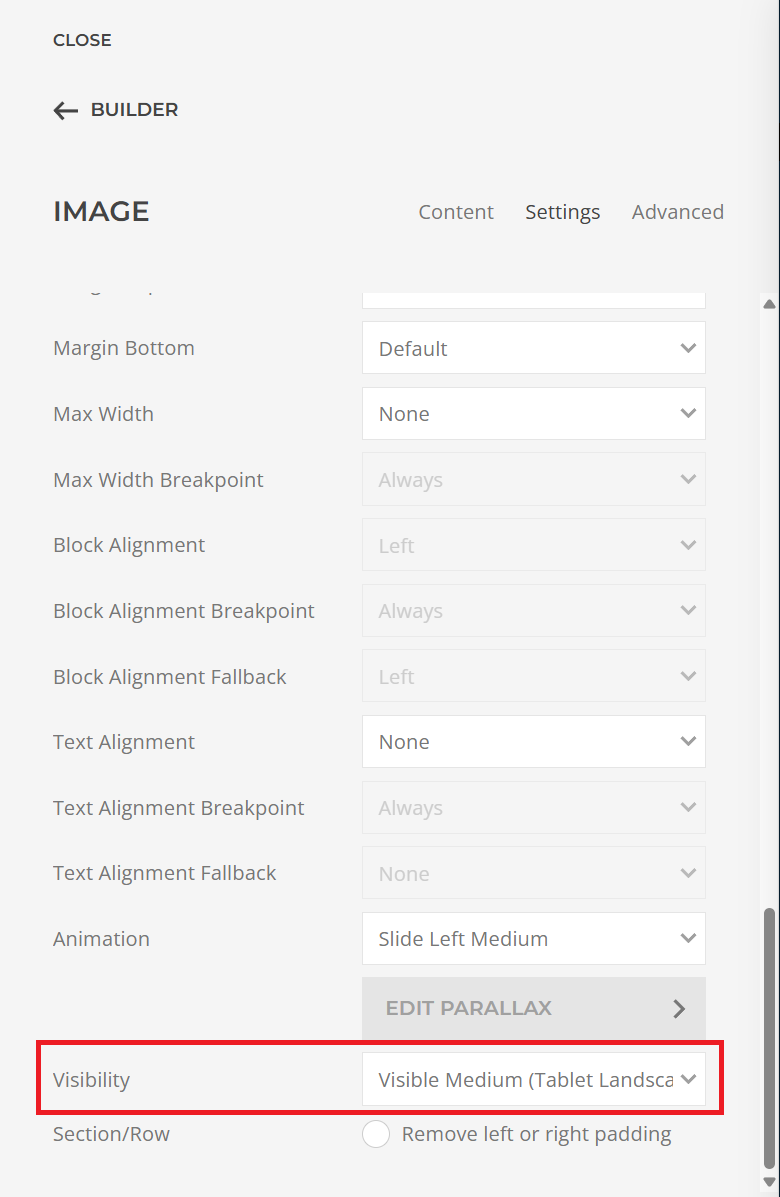
Task: Click the Text Alignment Fallback dropdown
Action: pyautogui.click(x=533, y=873)
